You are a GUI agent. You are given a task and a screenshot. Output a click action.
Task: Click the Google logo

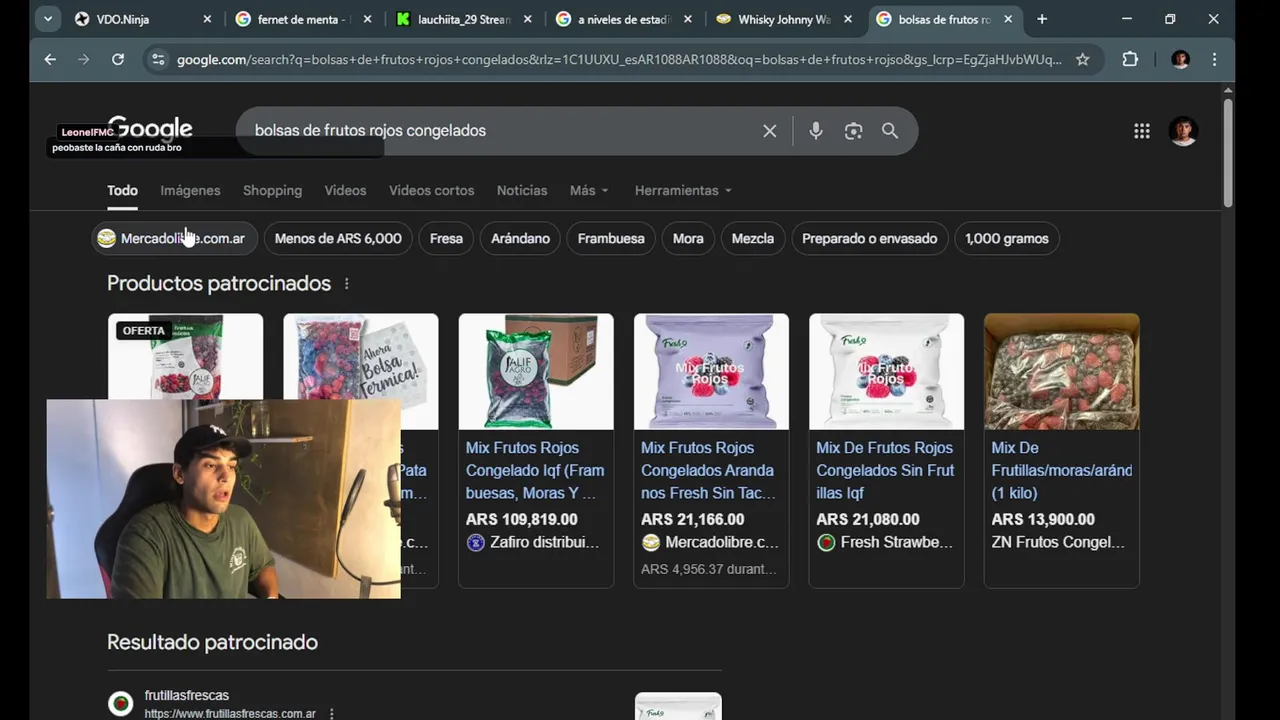(x=150, y=130)
